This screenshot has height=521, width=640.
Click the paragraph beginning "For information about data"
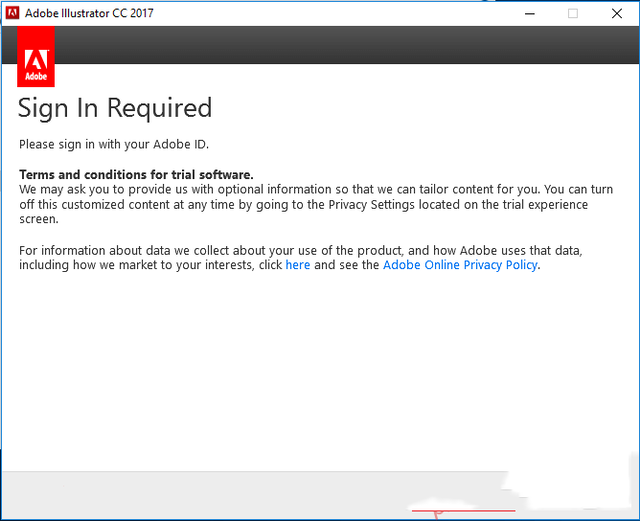click(300, 258)
